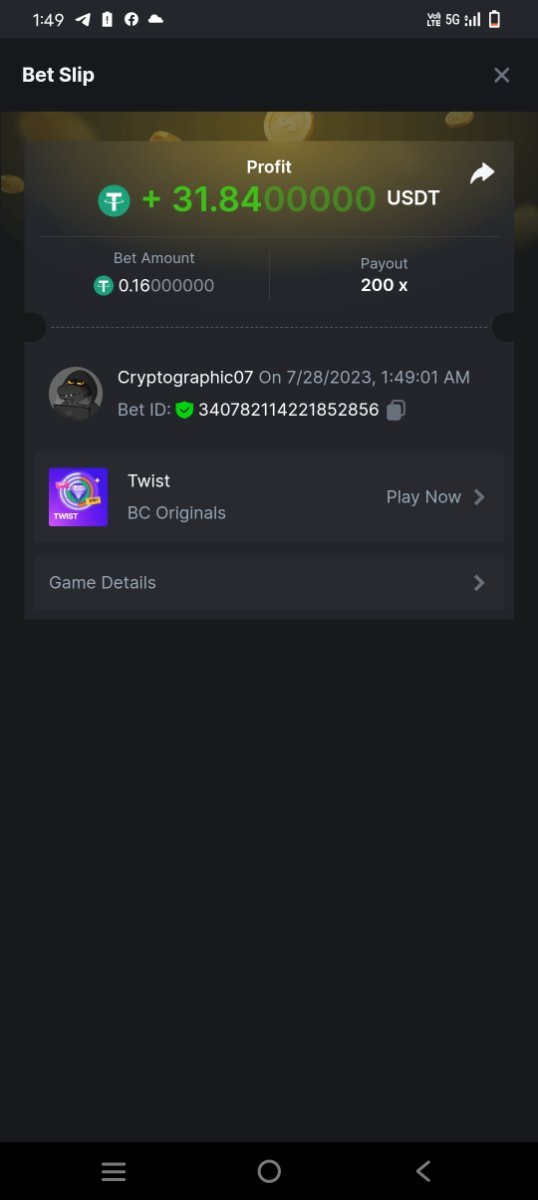Copy the Bet ID with copy icon
The image size is (538, 1200).
396,410
